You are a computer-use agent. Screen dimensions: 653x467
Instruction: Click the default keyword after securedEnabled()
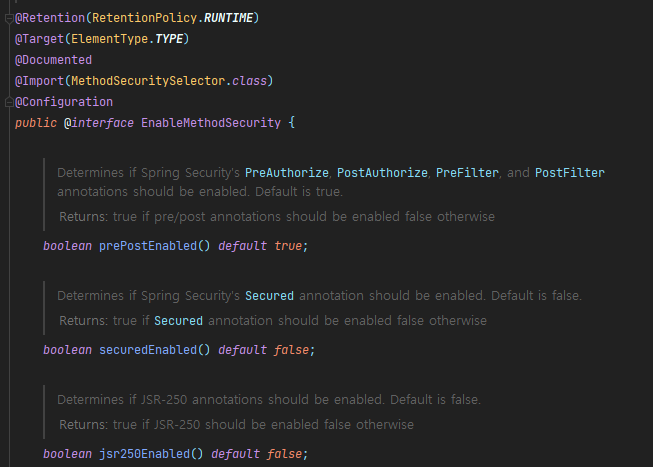point(242,350)
